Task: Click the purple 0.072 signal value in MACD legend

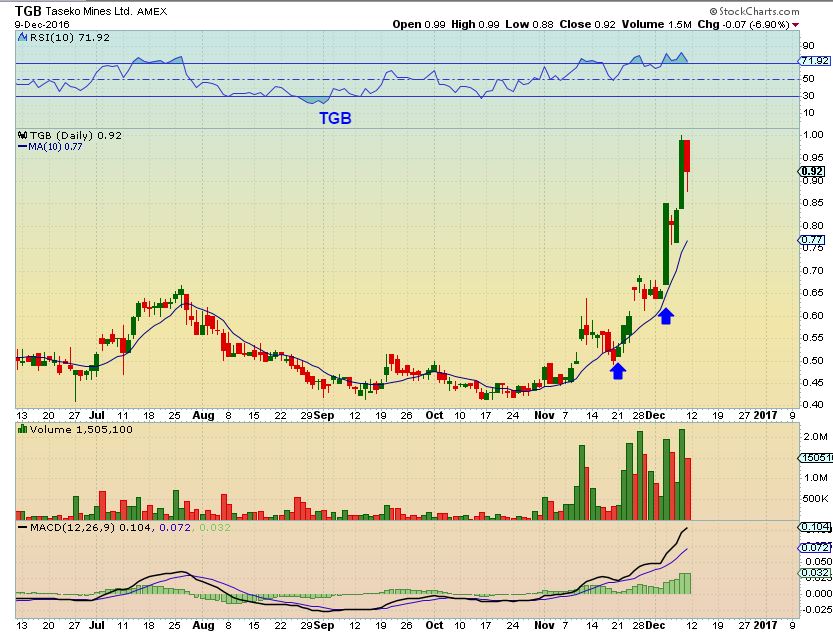Action: [174, 528]
